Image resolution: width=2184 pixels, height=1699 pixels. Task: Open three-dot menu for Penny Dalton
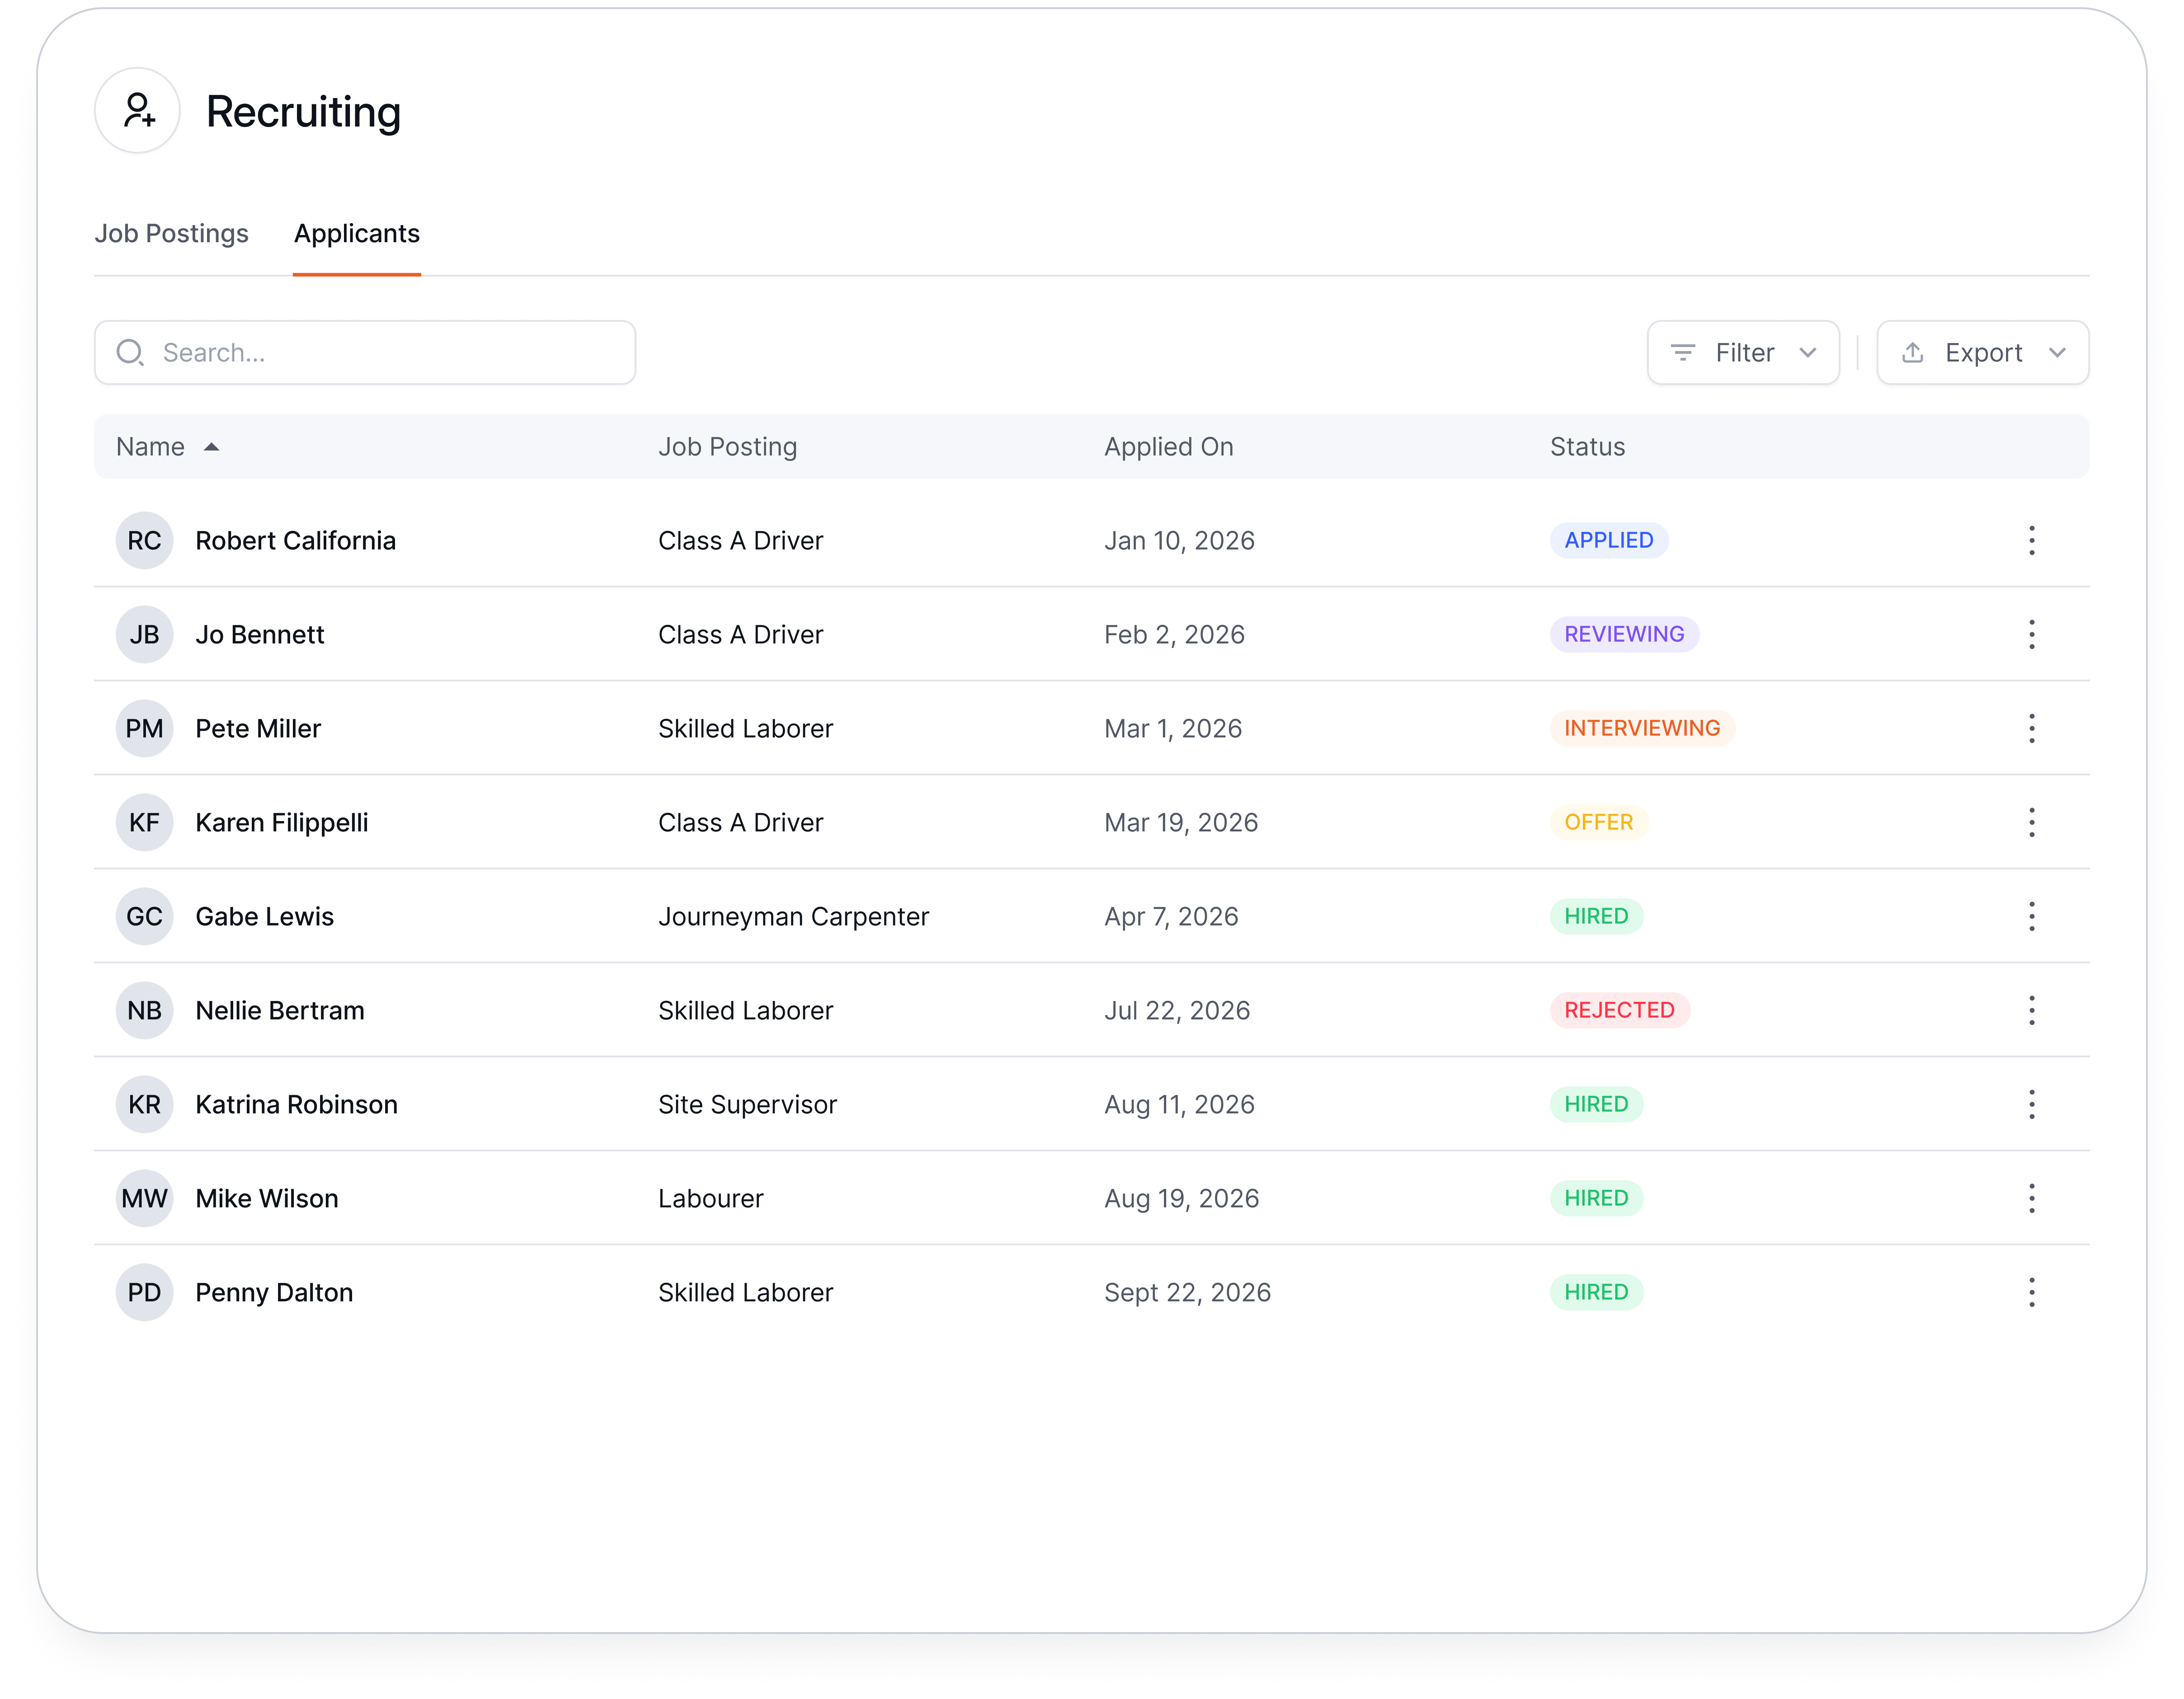click(x=2031, y=1292)
